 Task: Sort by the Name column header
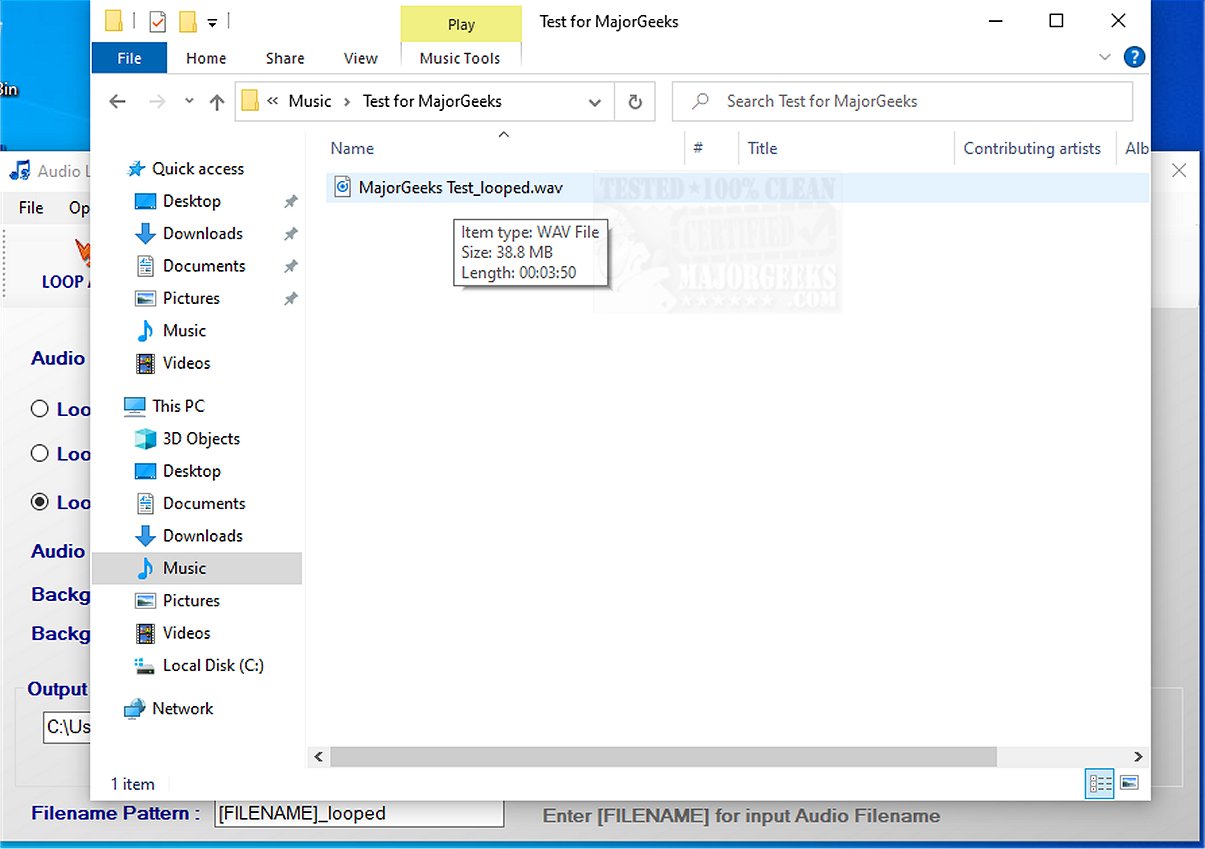pos(352,148)
